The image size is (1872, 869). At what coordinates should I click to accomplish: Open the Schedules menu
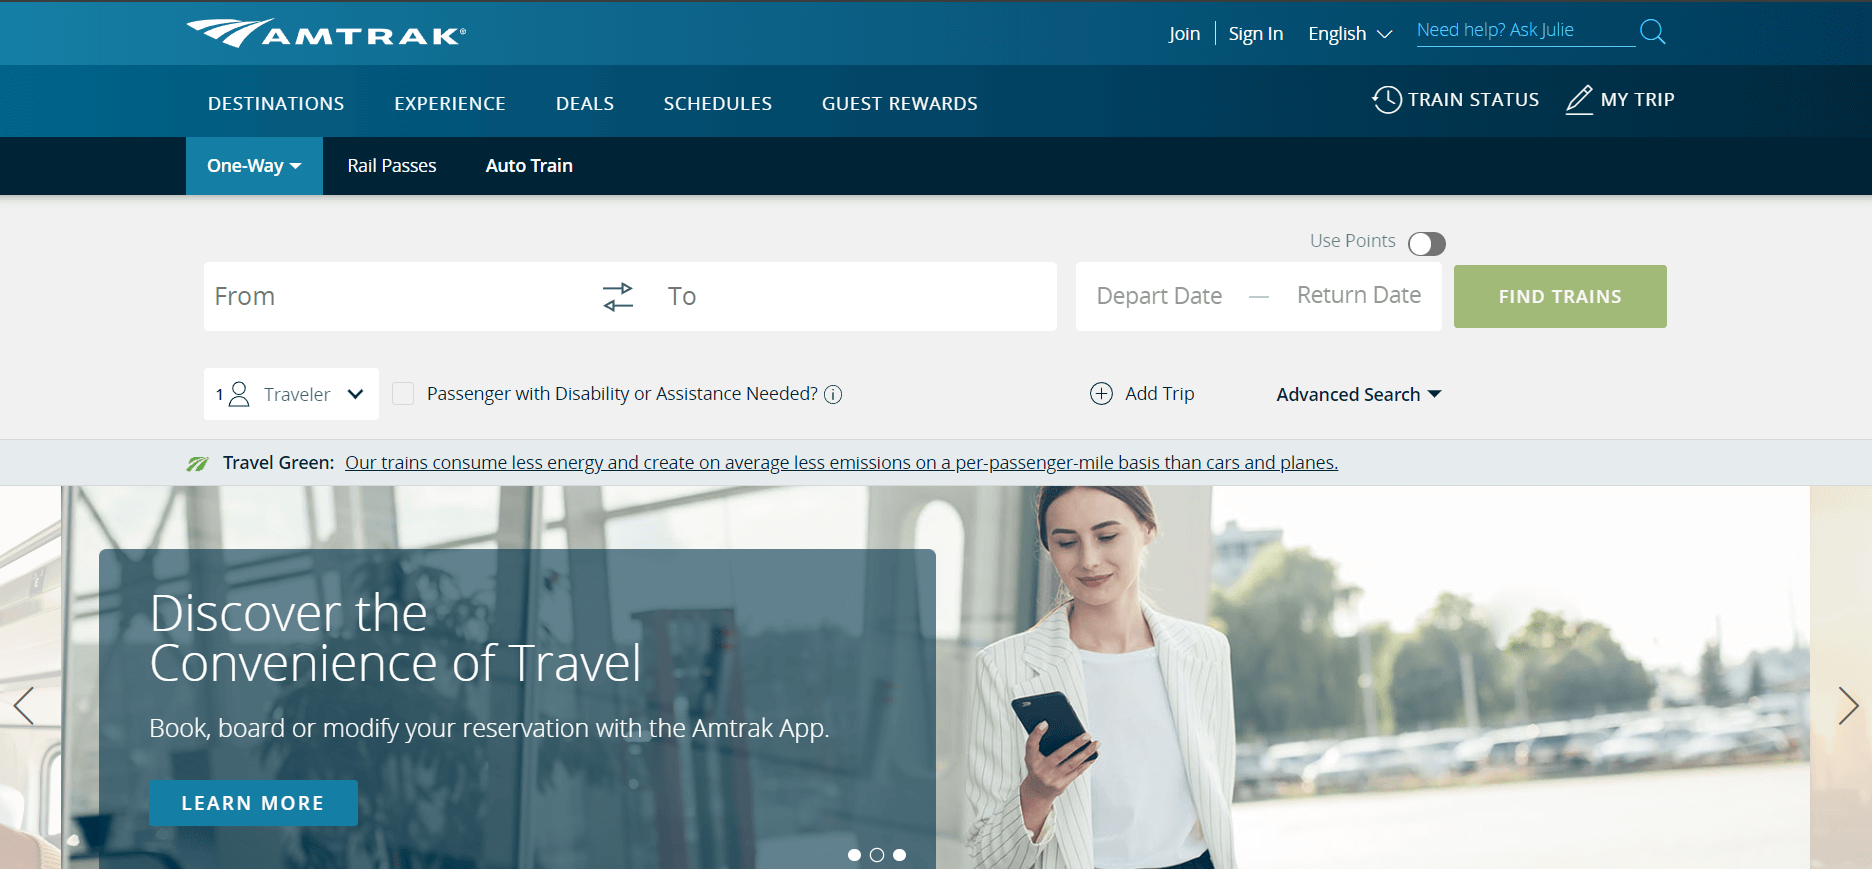(718, 103)
